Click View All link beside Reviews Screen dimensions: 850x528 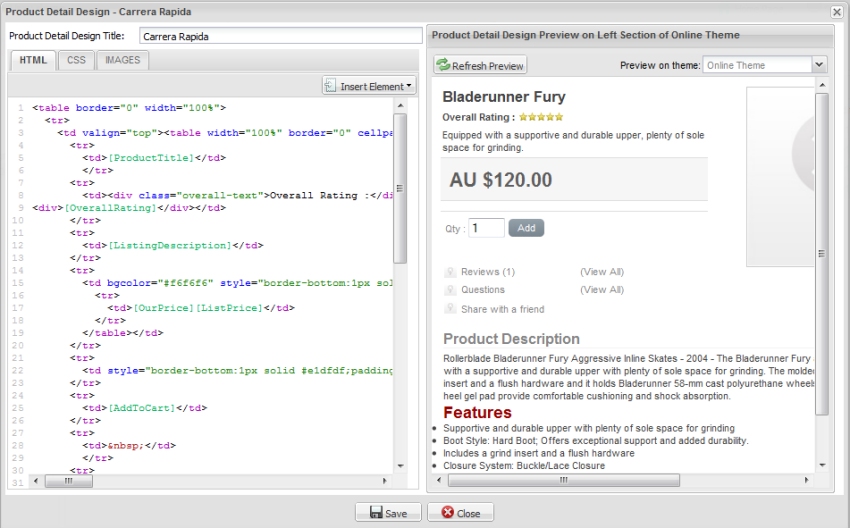pos(602,272)
